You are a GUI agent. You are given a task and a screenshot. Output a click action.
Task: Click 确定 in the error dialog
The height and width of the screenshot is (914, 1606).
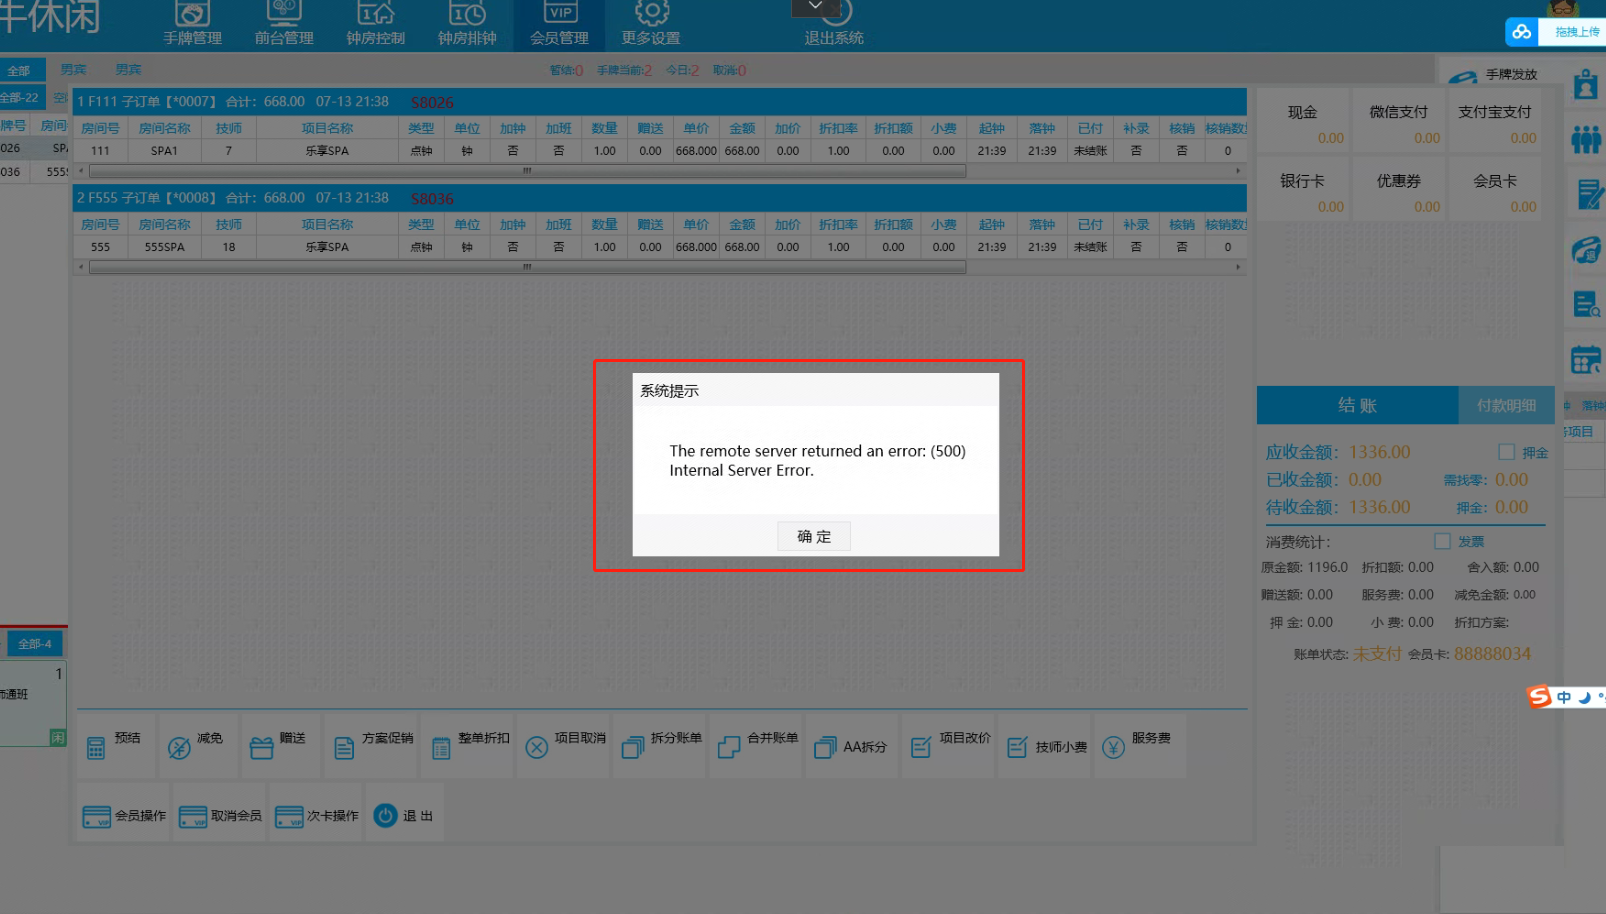(x=813, y=537)
